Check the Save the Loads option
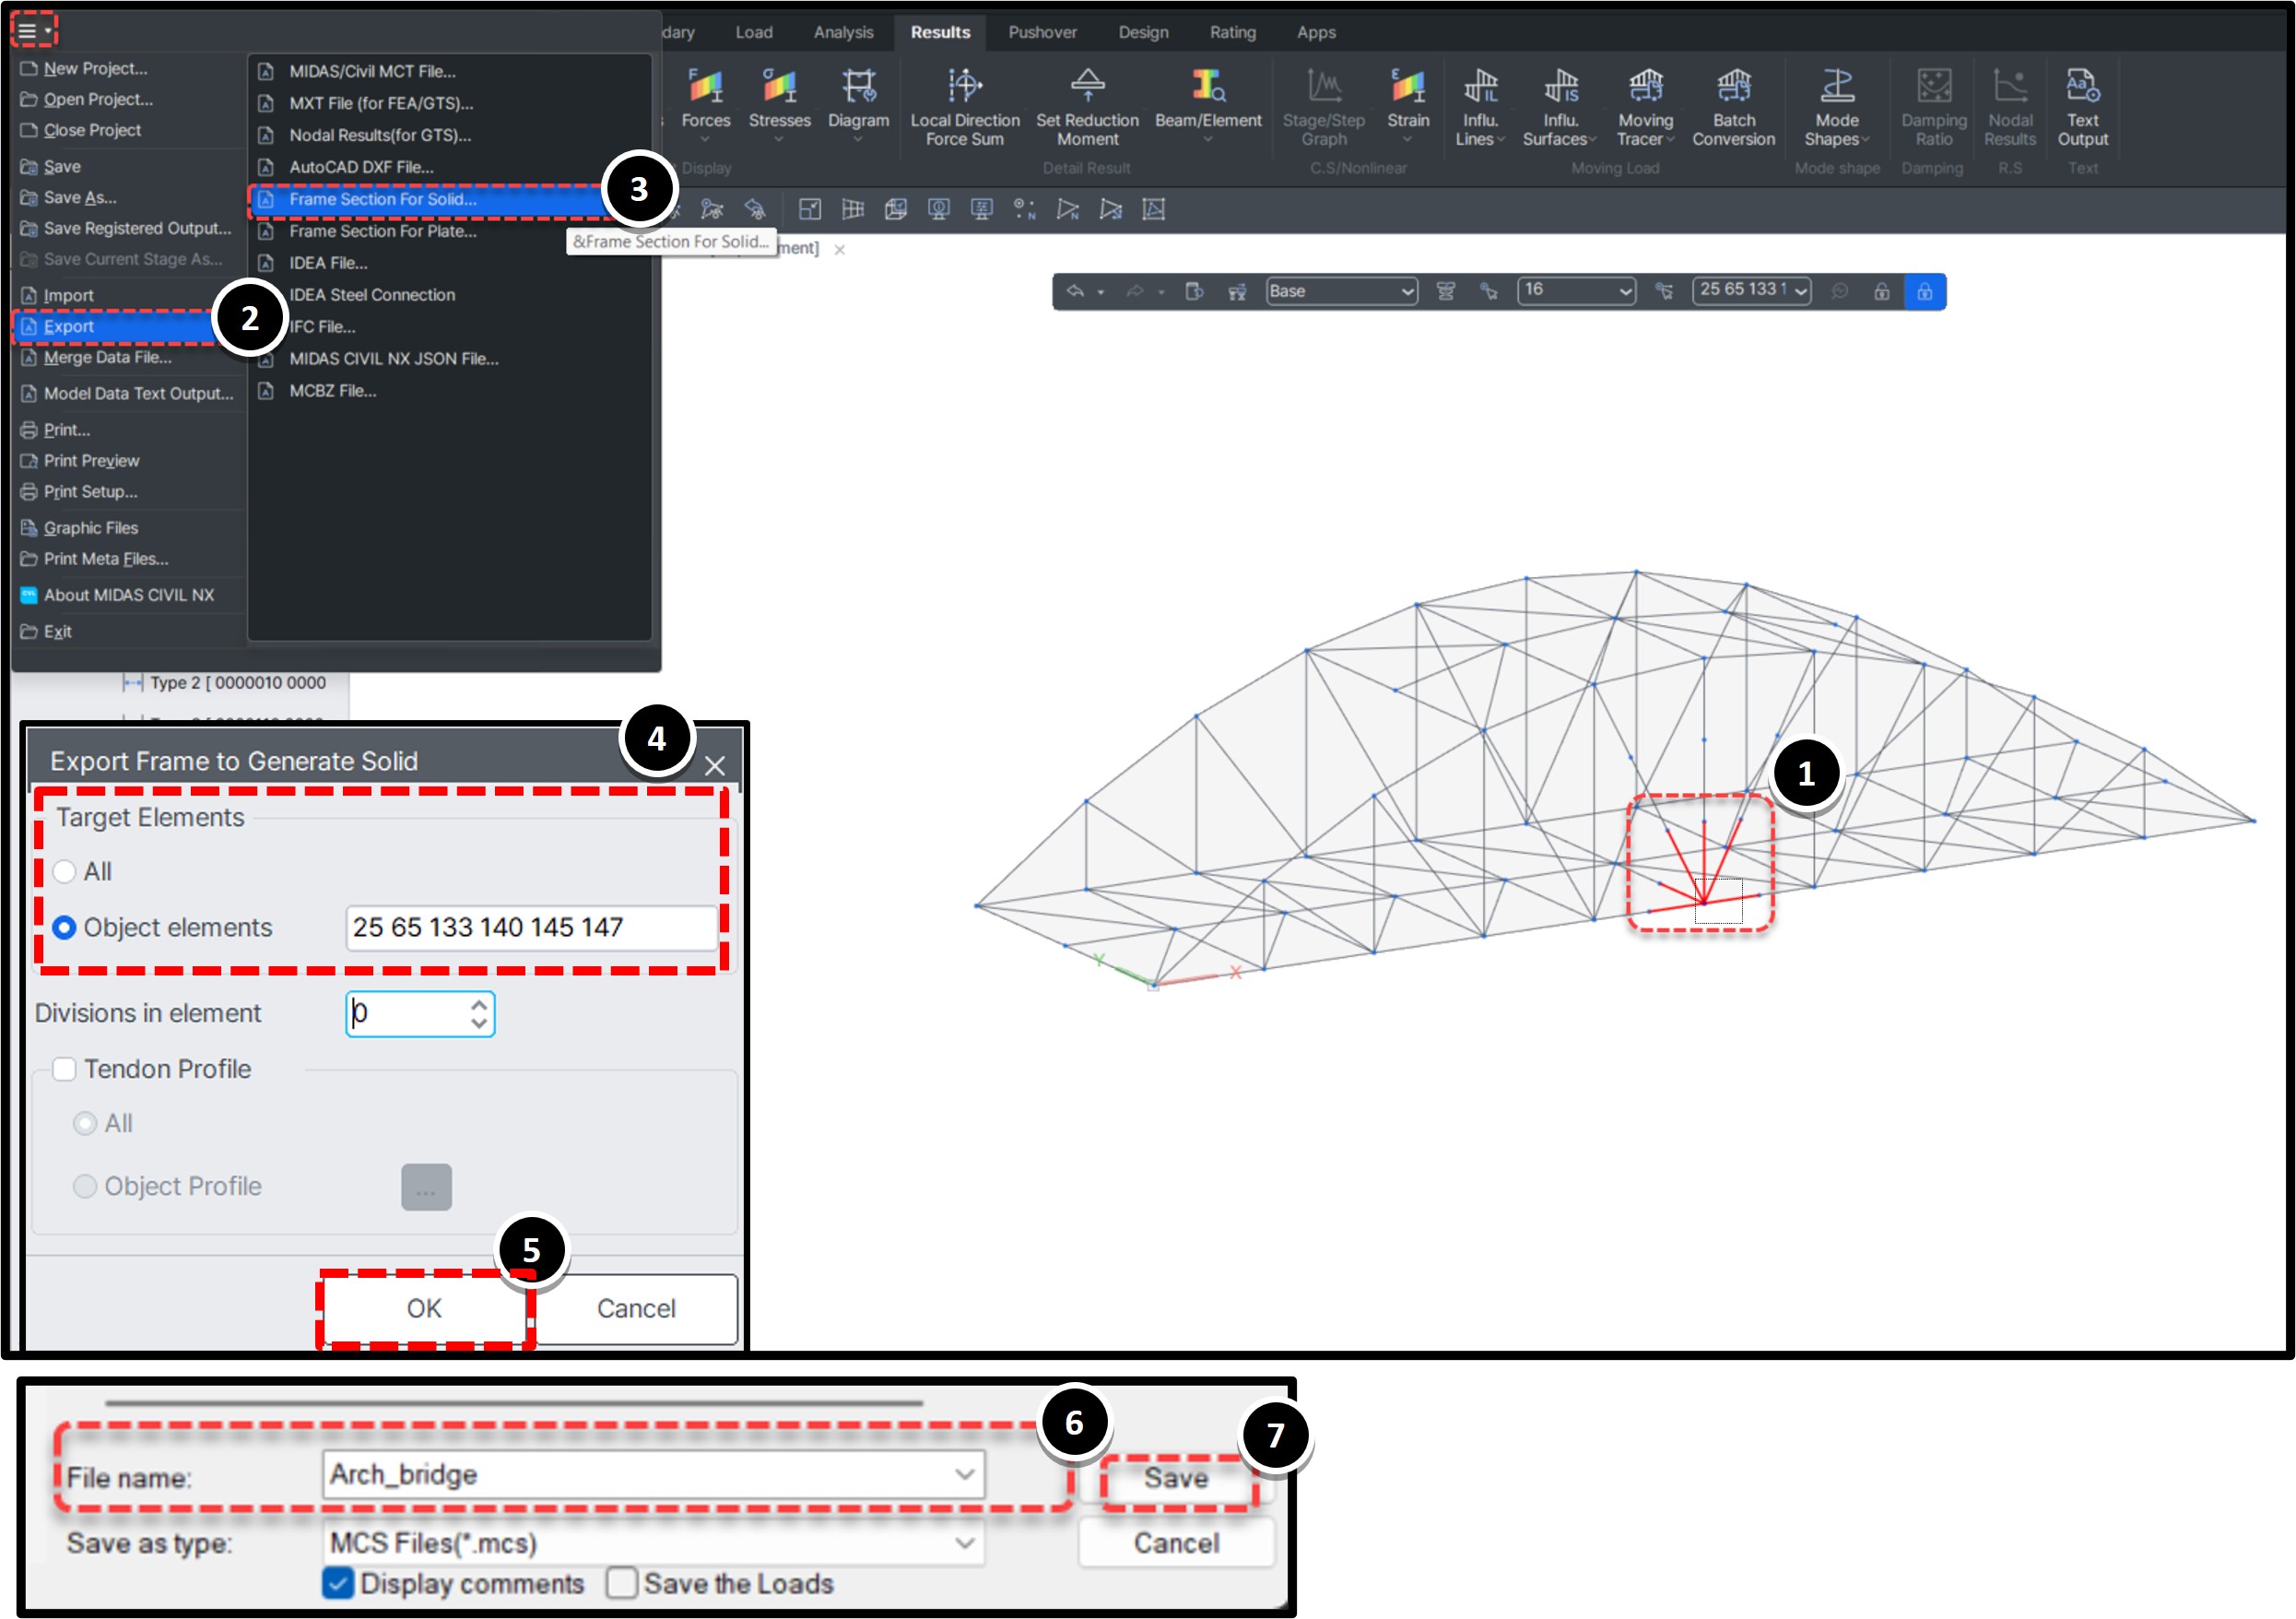Image resolution: width=2296 pixels, height=1619 pixels. 622,1583
